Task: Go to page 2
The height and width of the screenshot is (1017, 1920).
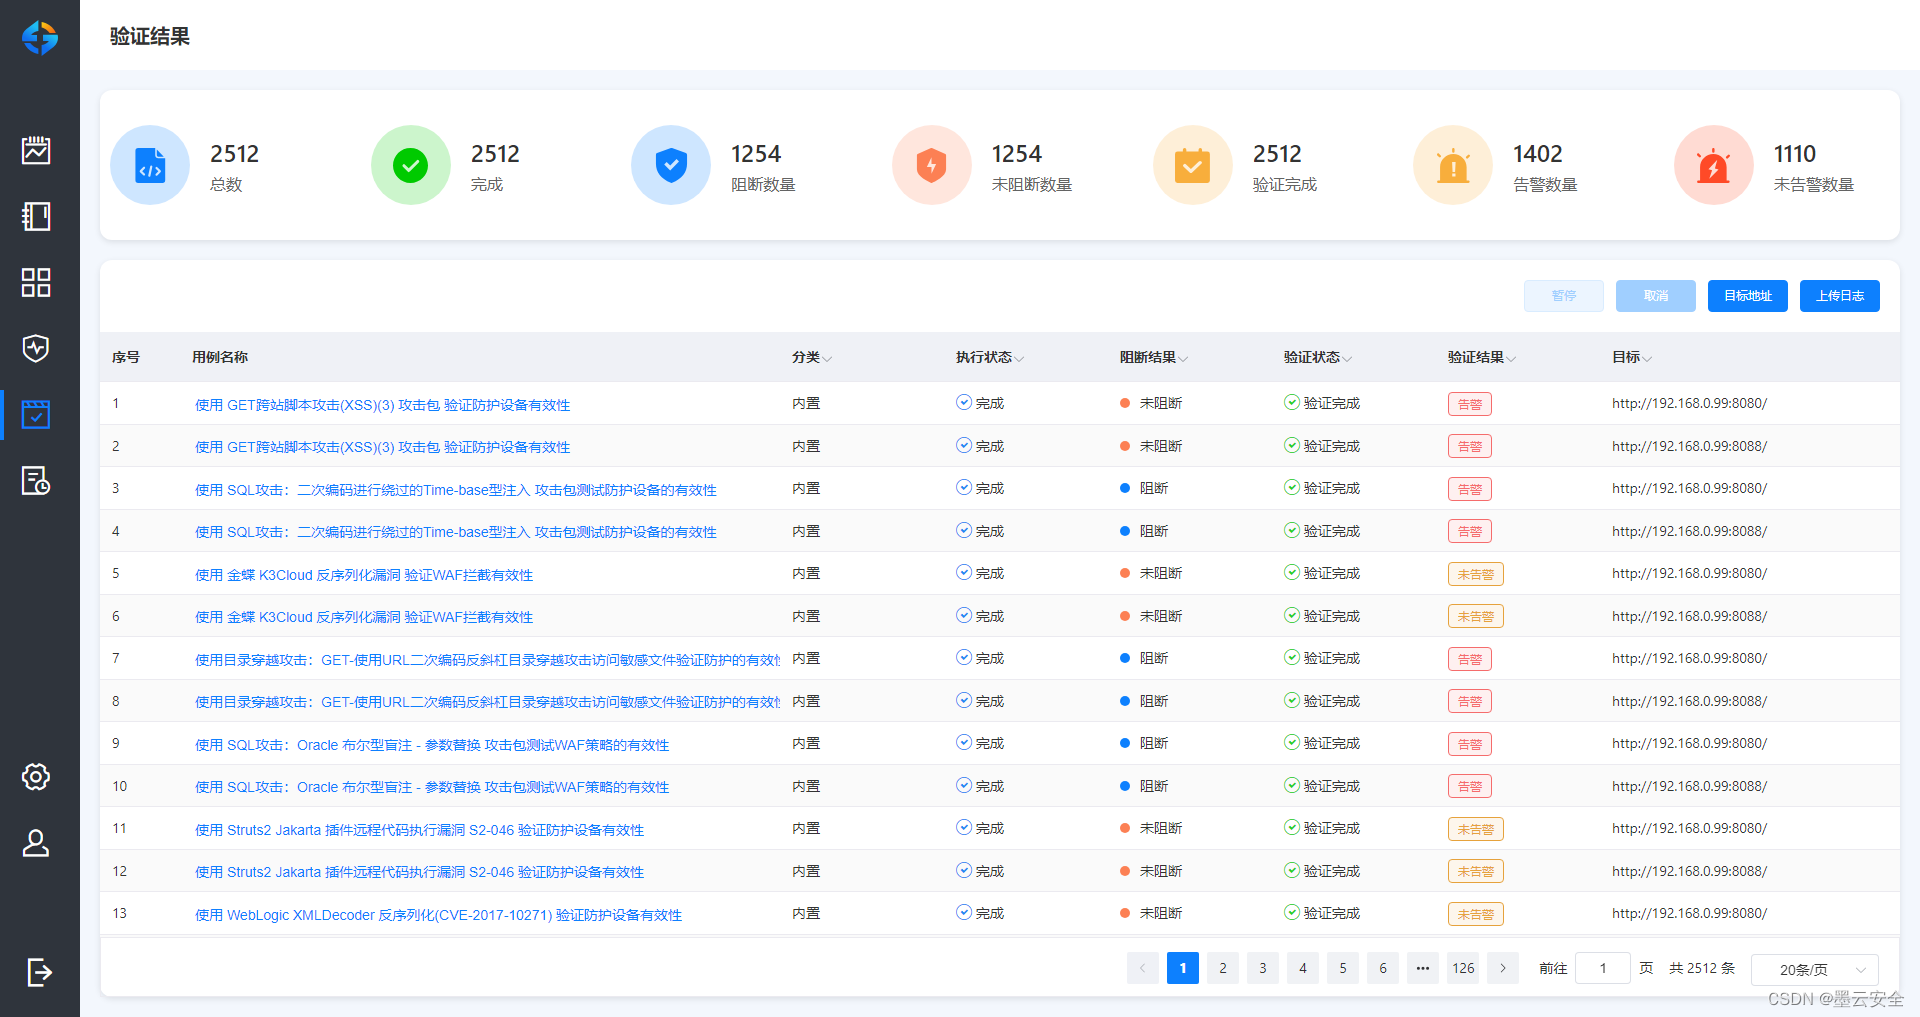Action: 1223,968
